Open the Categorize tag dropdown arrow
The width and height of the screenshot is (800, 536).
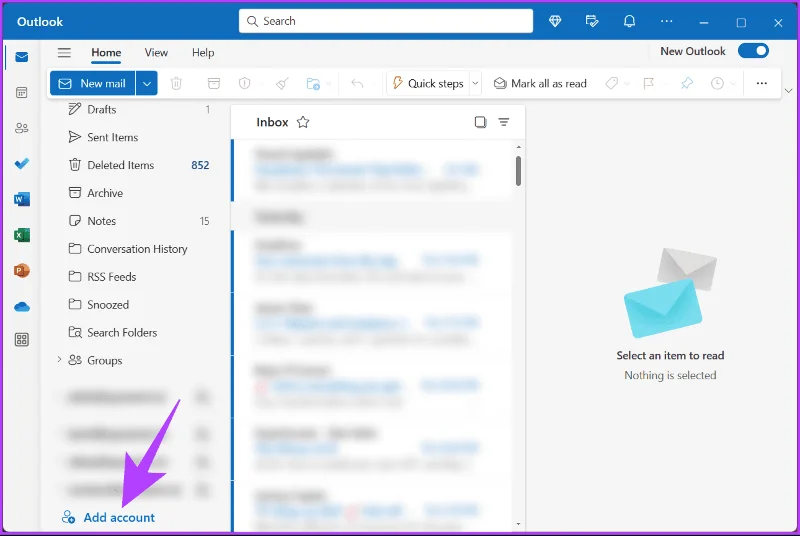[627, 83]
